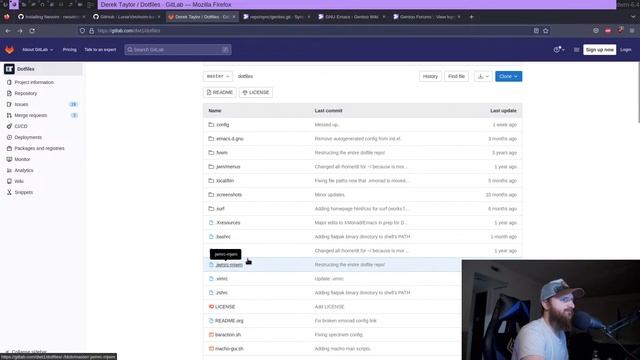Click the Login link
Image resolution: width=640 pixels, height=360 pixels.
pos(626,50)
